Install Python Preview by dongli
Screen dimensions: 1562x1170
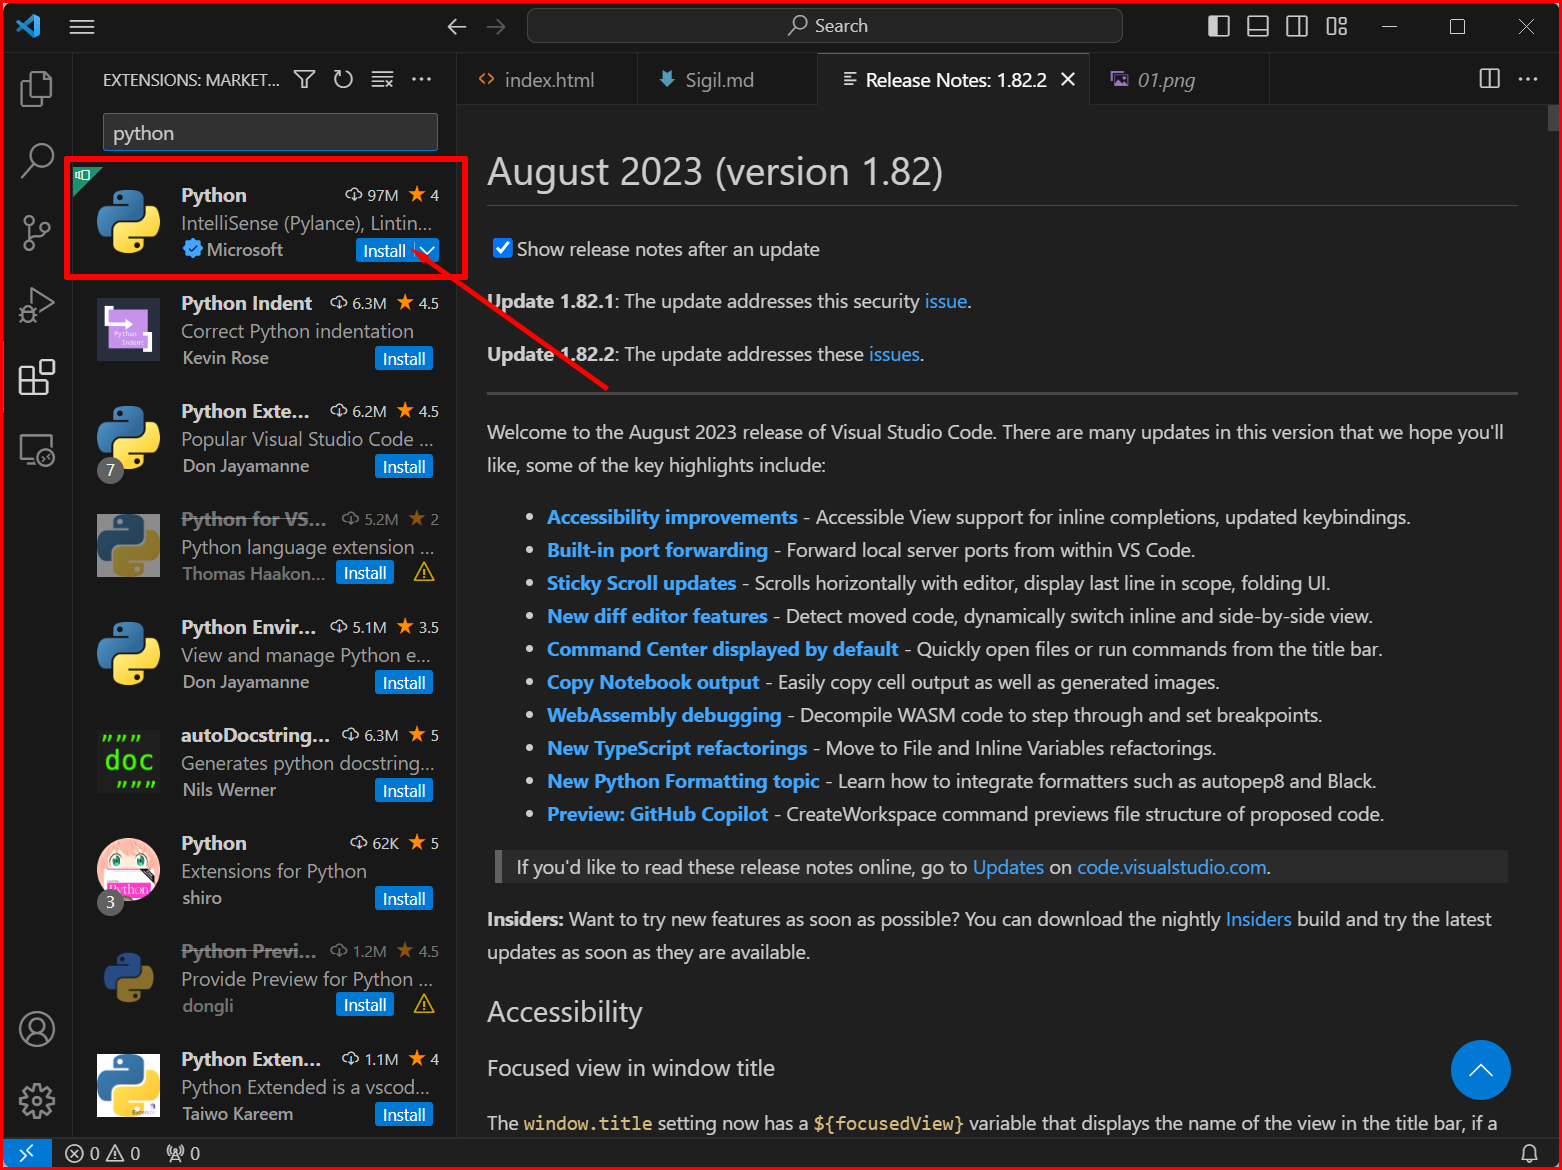coord(365,1005)
